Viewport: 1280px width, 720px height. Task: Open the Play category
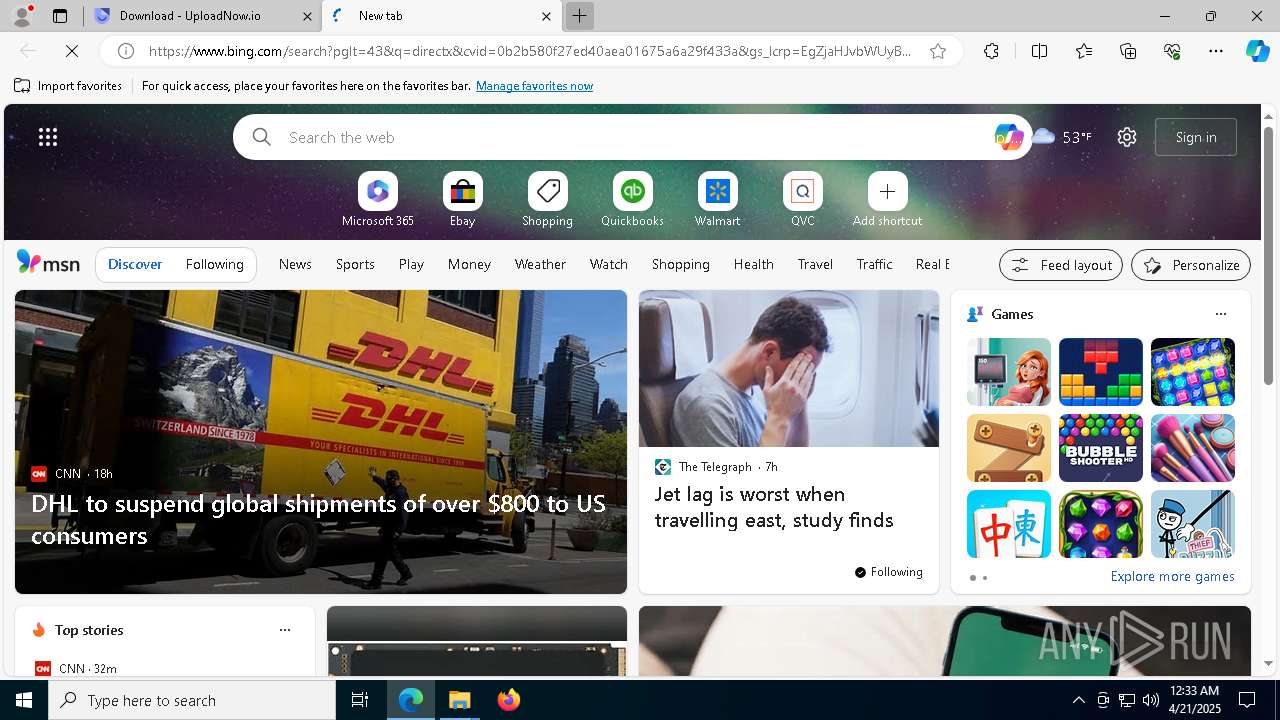tap(411, 264)
